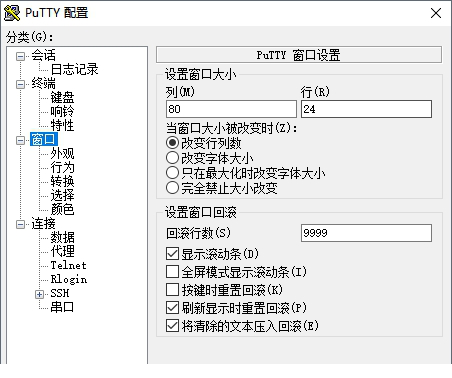Click the PuTTY 窗口设置 panel header
This screenshot has width=452, height=378.
click(299, 55)
